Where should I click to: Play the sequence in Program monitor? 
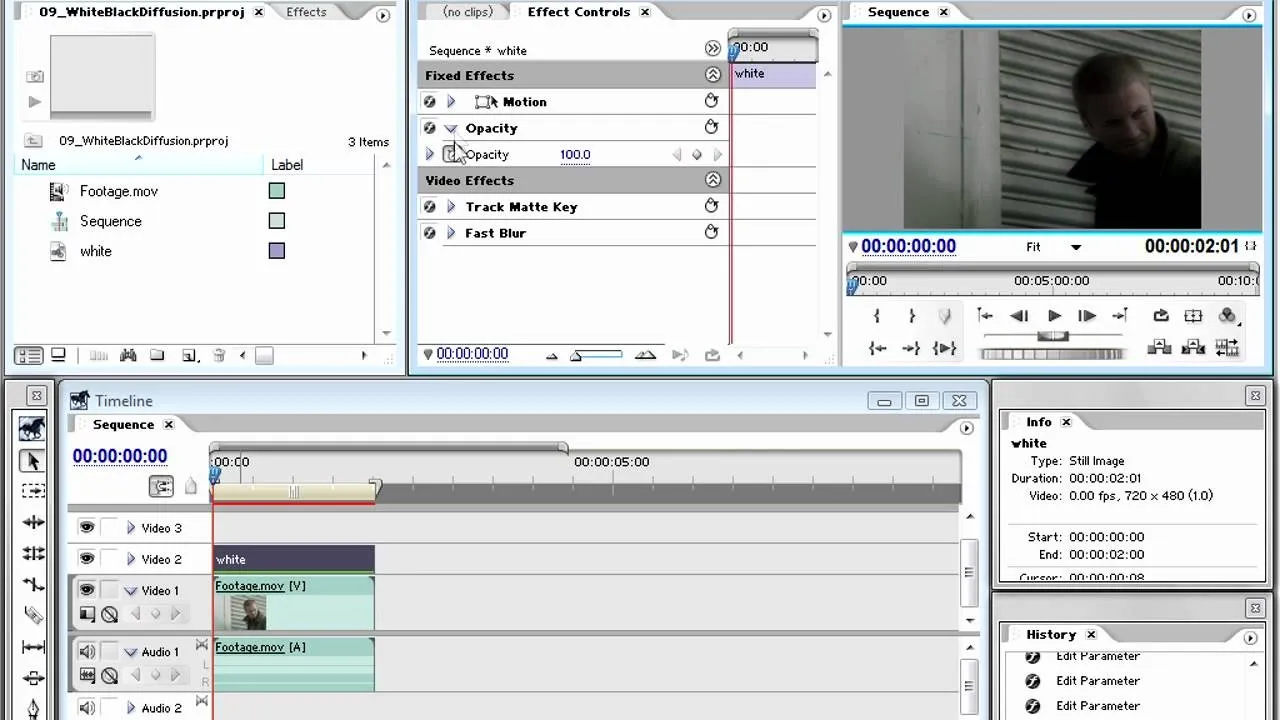[x=1053, y=316]
